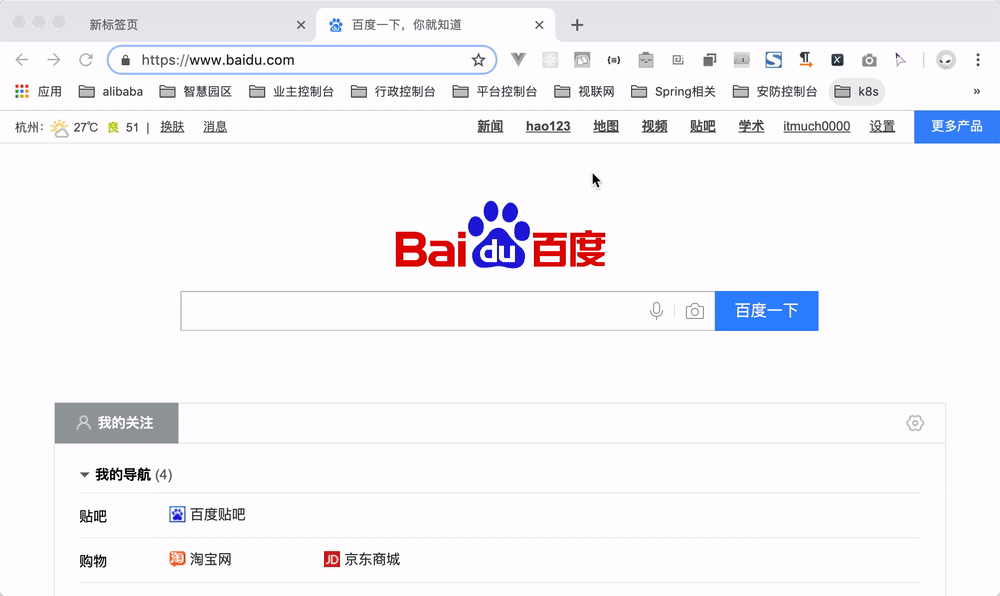Image resolution: width=1000 pixels, height=596 pixels.
Task: Open the k8s bookmark folder
Action: (857, 91)
